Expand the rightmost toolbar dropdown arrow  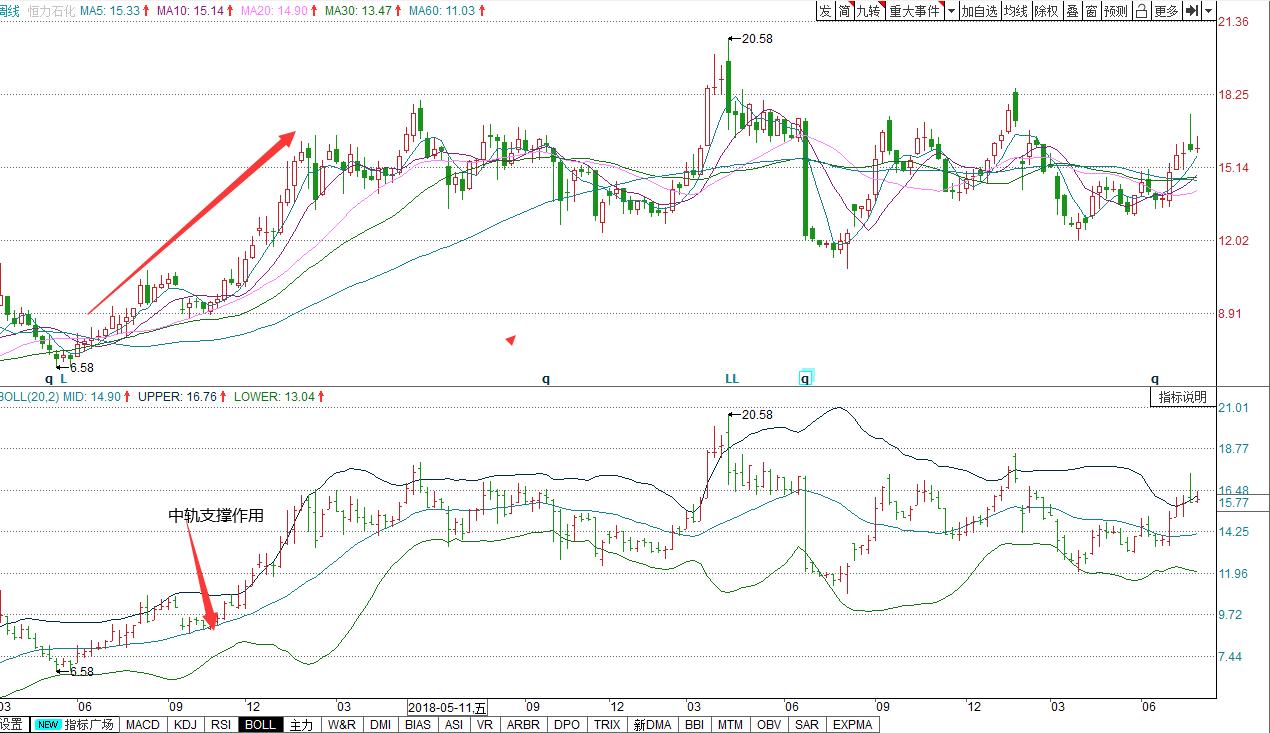point(1209,11)
